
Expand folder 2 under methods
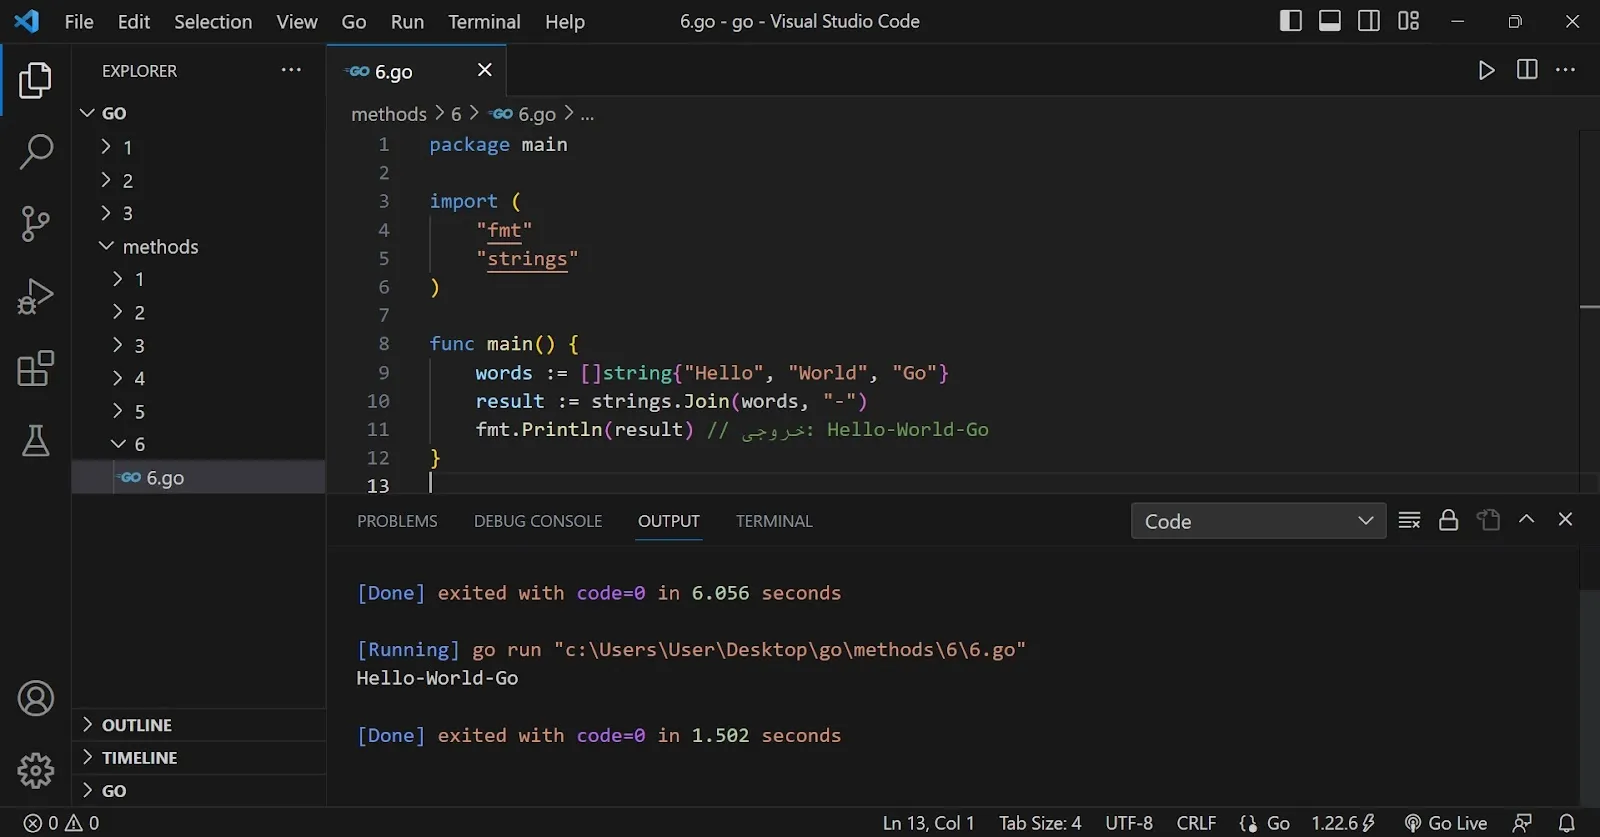(199, 313)
